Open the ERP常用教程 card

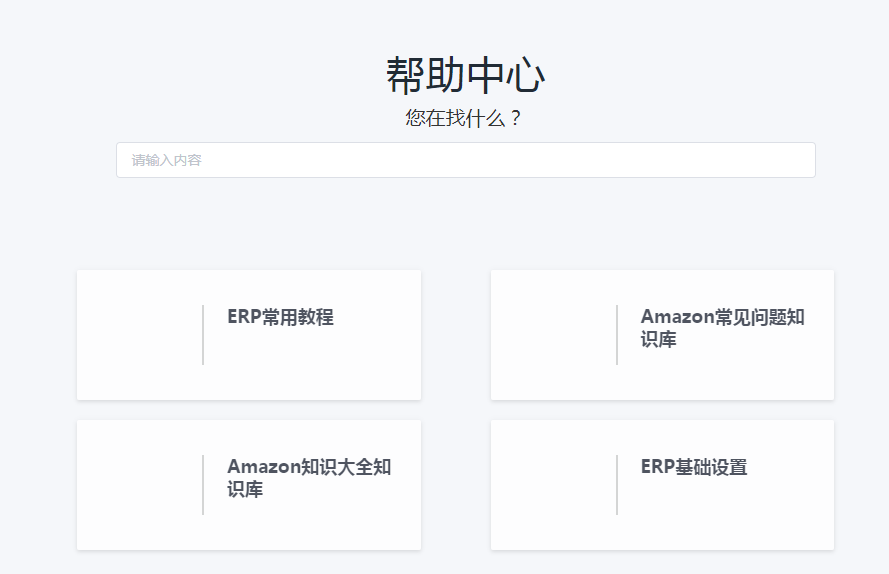coord(249,335)
